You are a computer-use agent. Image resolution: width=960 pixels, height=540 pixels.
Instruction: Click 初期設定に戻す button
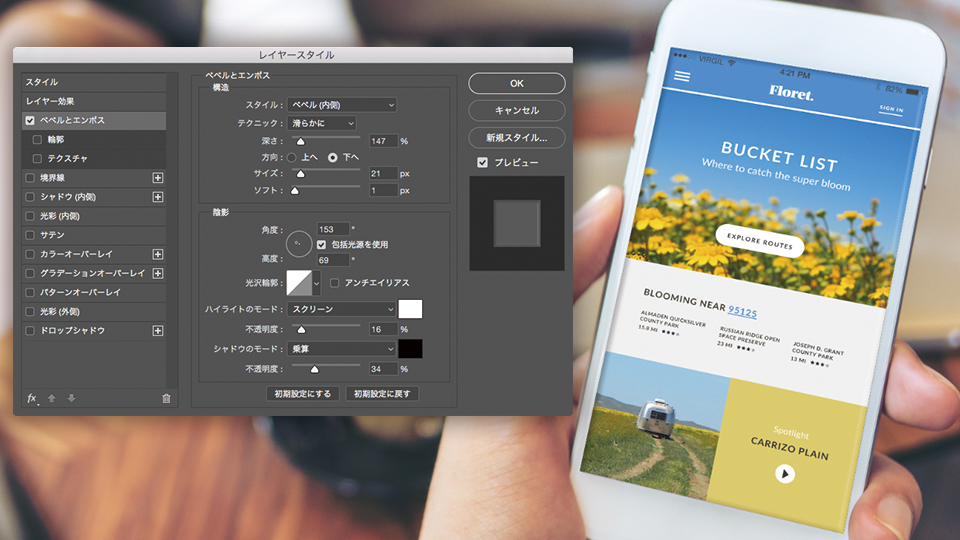382,394
